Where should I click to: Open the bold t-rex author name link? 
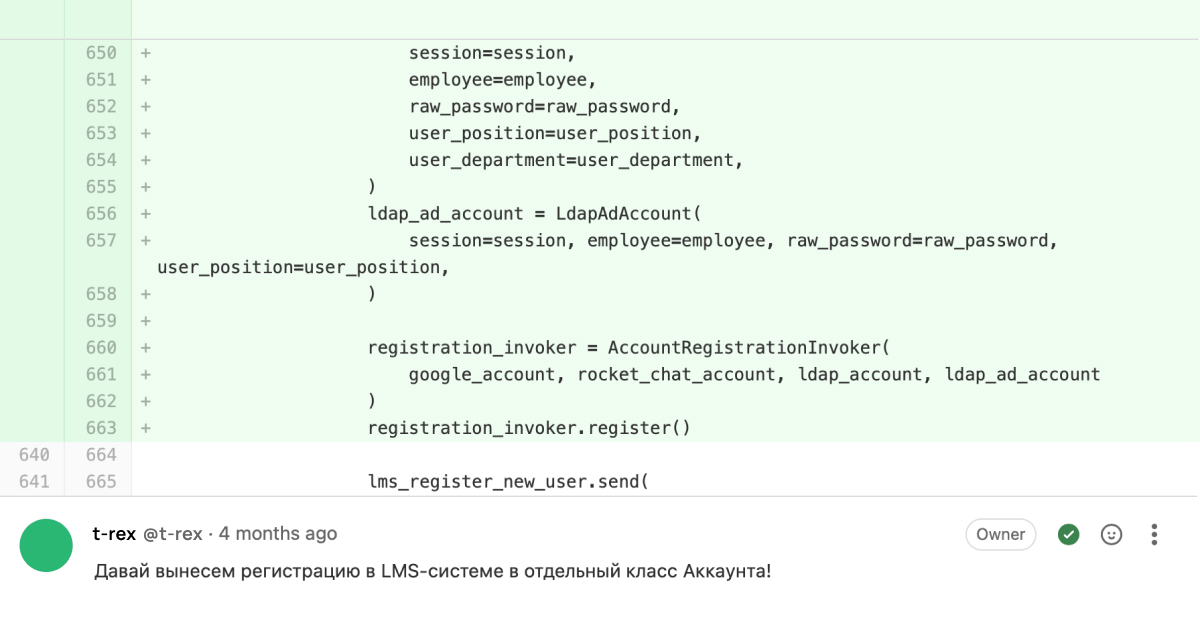click(114, 534)
